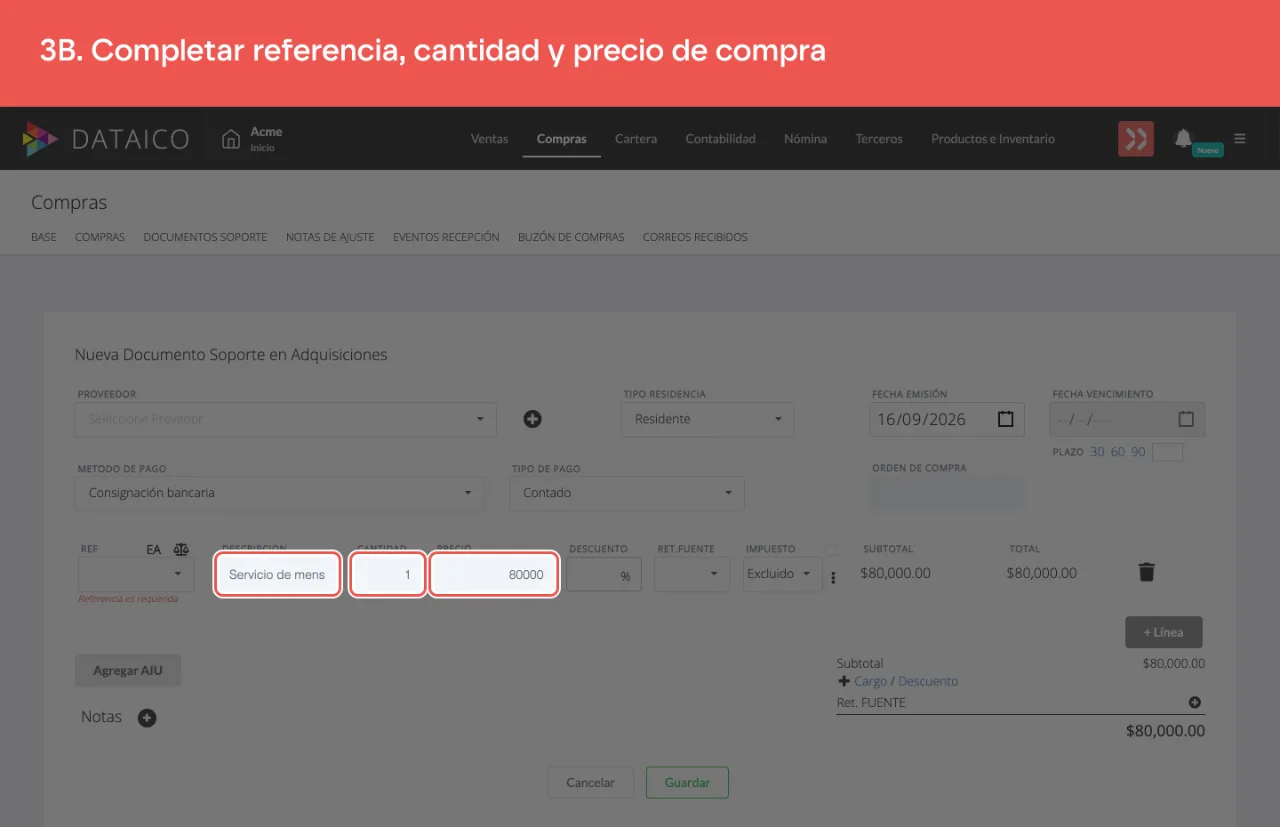Add a note with Notas plus icon
This screenshot has width=1280, height=827.
(x=147, y=718)
